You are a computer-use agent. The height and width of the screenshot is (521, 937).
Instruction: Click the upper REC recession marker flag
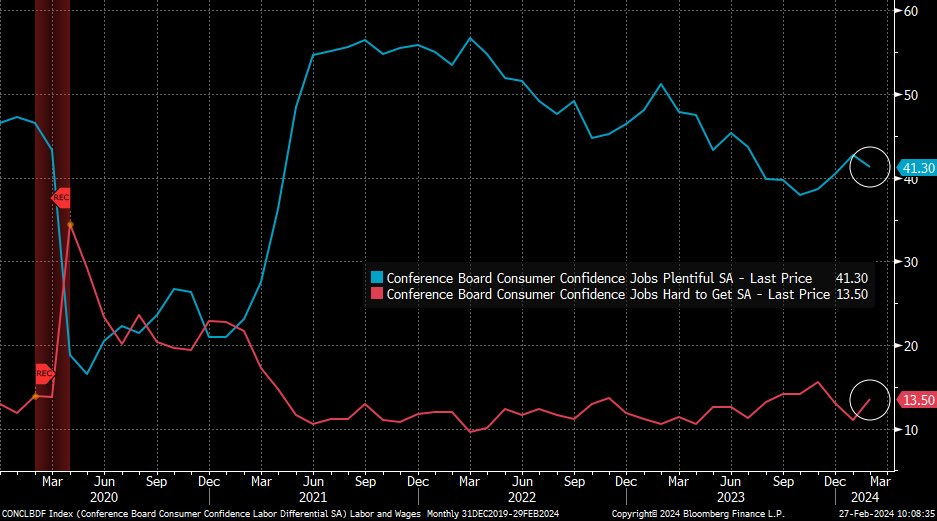(x=60, y=197)
